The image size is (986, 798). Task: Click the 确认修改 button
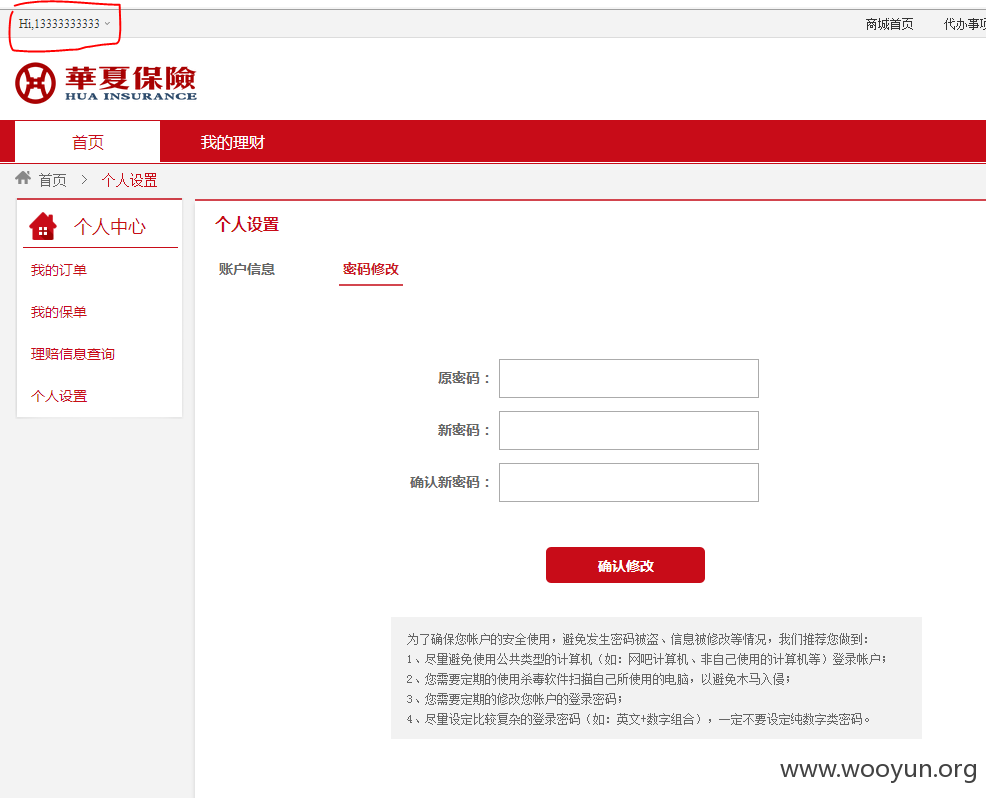coord(625,565)
